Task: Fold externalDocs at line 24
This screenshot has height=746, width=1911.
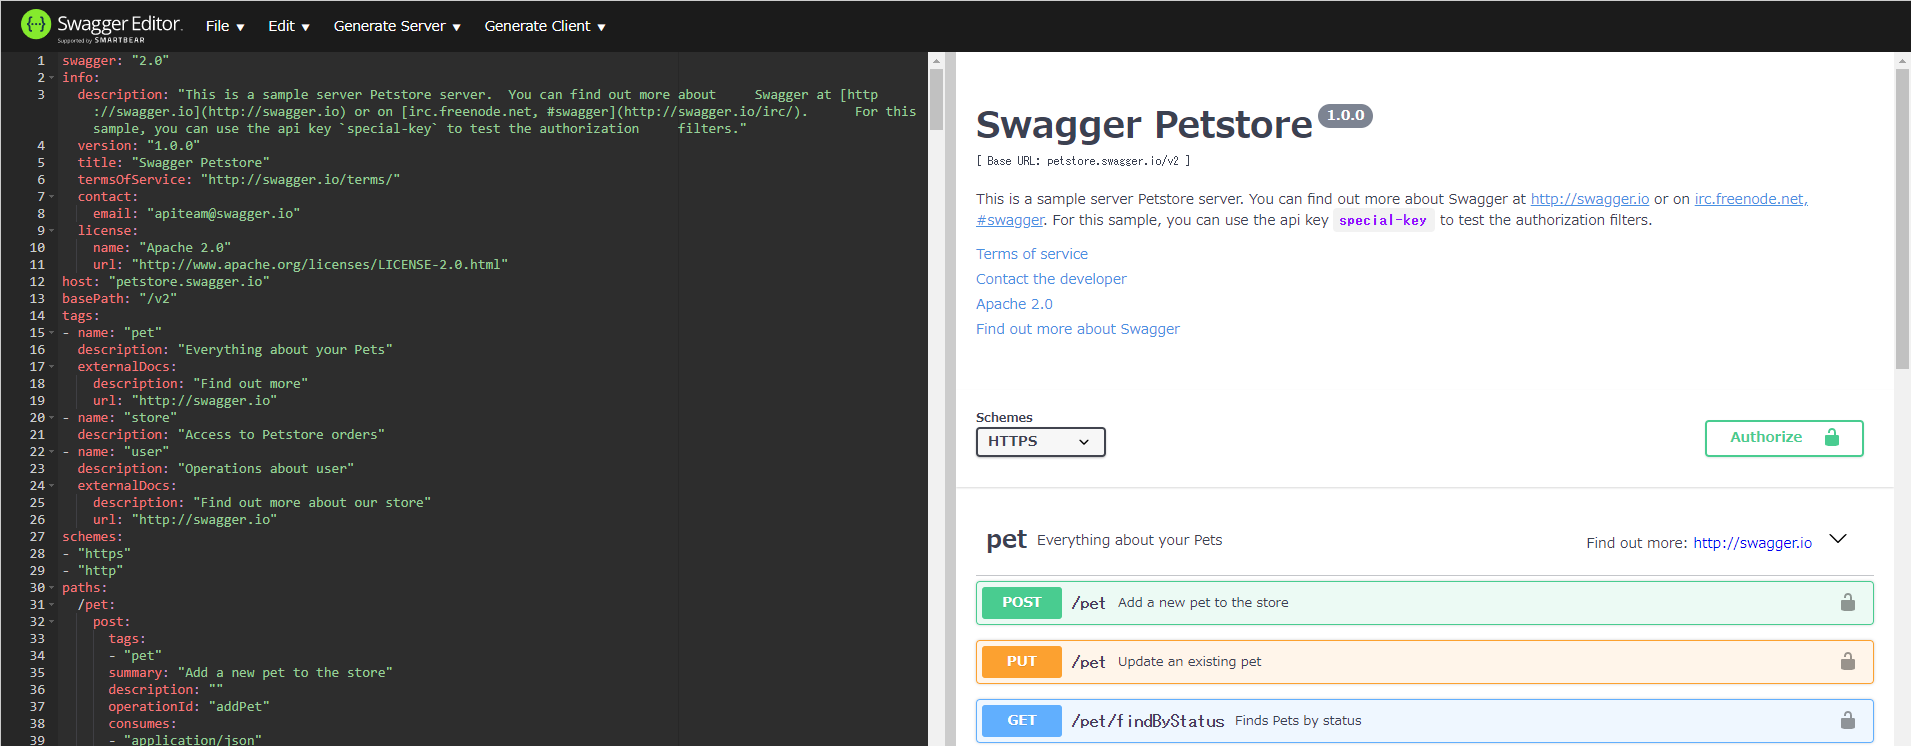Action: click(x=52, y=485)
